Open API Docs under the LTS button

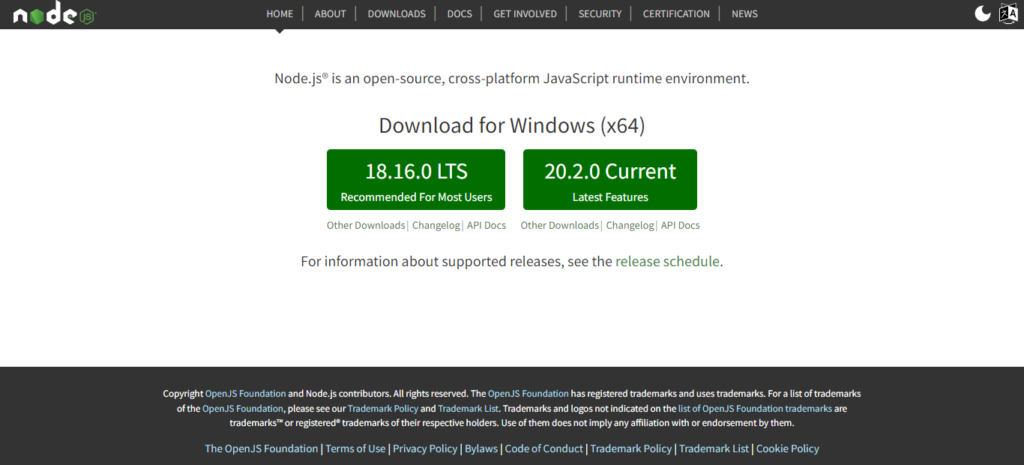pyautogui.click(x=487, y=225)
